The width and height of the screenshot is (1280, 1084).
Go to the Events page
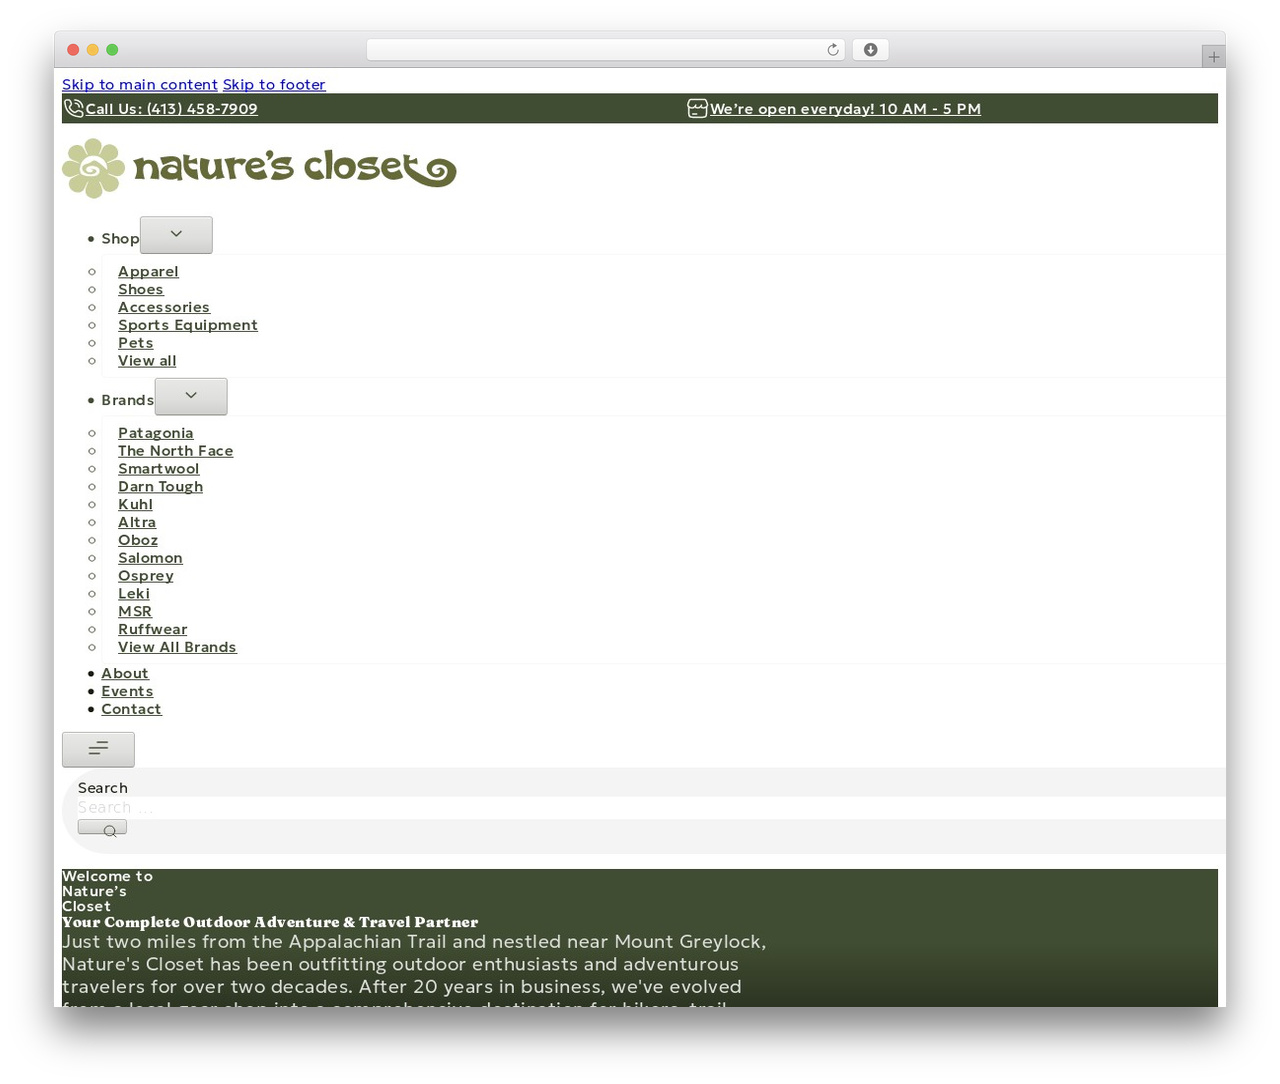127,692
